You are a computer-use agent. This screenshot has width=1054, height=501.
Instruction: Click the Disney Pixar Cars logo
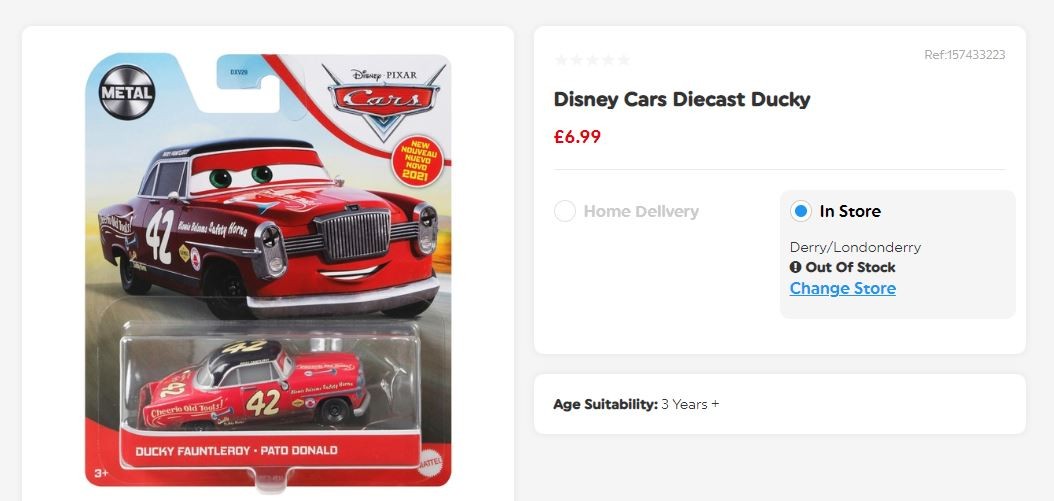click(383, 101)
